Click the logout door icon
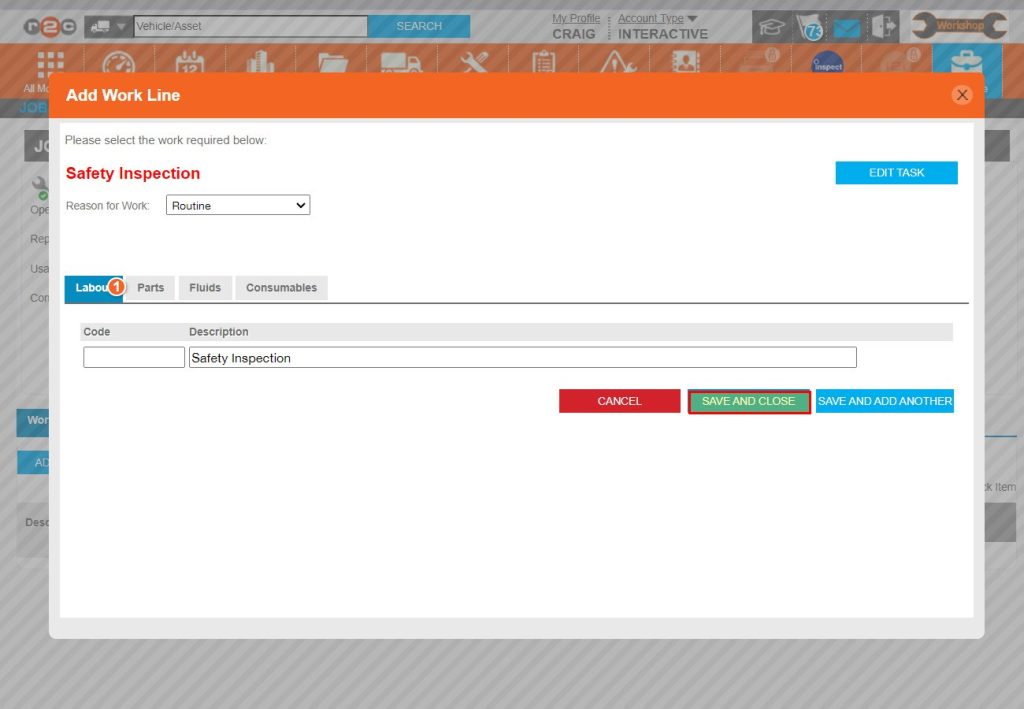This screenshot has height=709, width=1024. point(882,26)
